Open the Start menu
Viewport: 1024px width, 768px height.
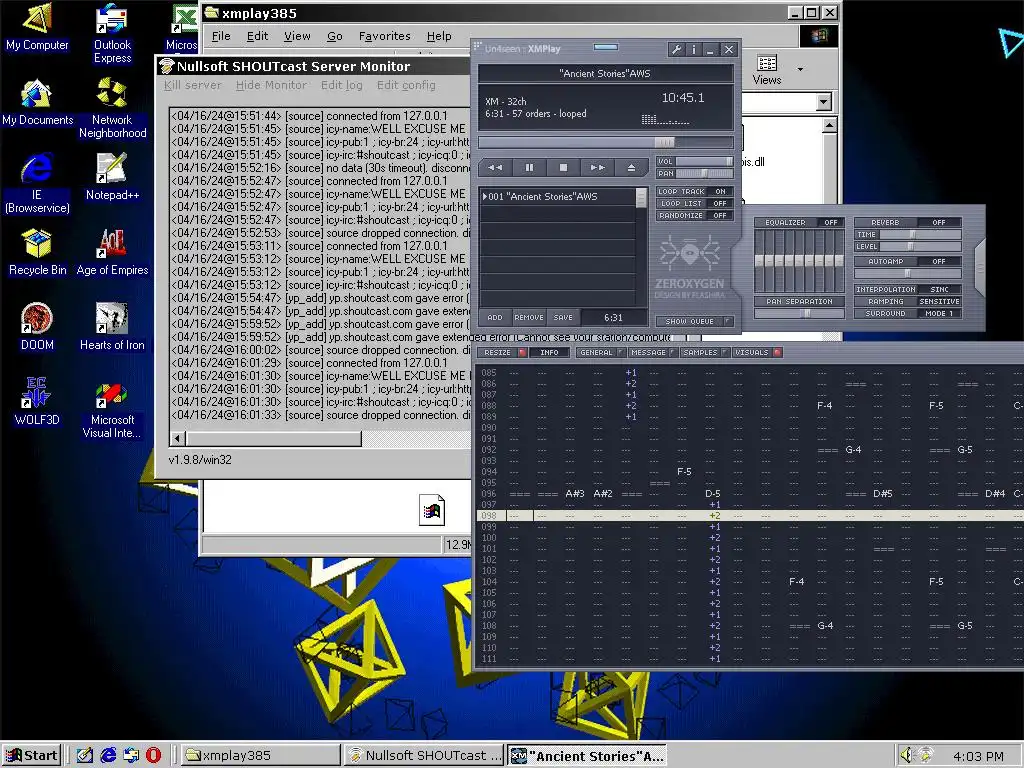pyautogui.click(x=32, y=755)
